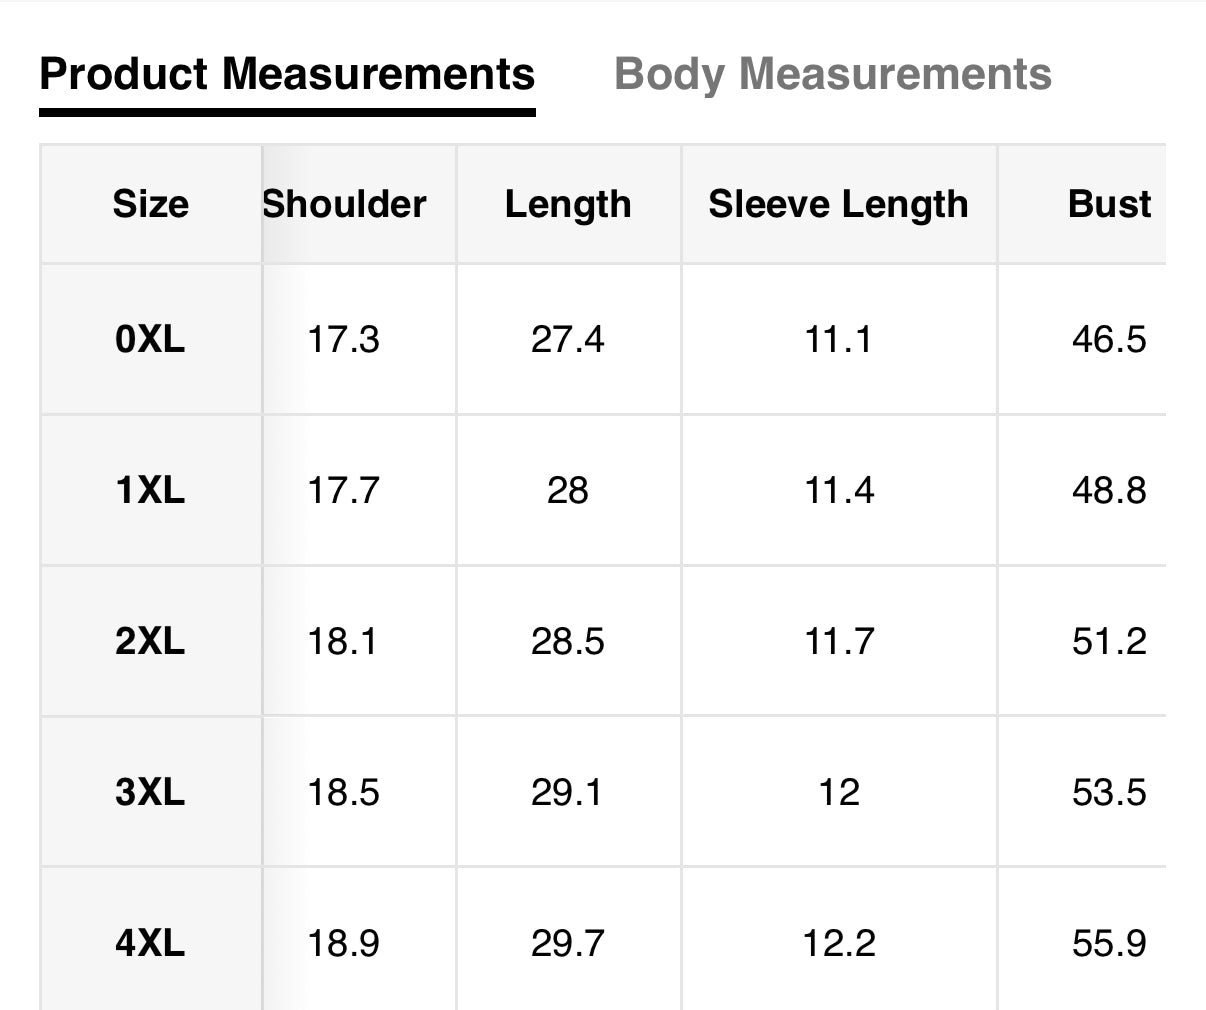
Task: Switch to the Body Measurements tab
Action: point(833,74)
